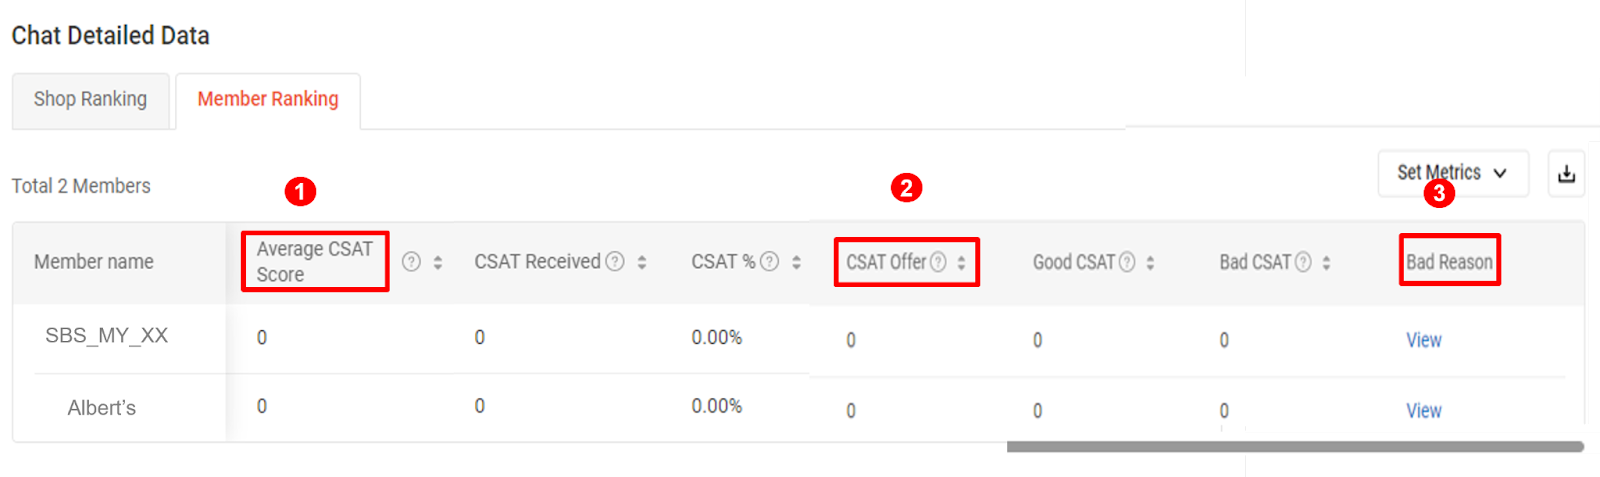Screen dimensions: 1600x477
Task: Click the horizontal table scrollbar
Action: pos(1295,447)
